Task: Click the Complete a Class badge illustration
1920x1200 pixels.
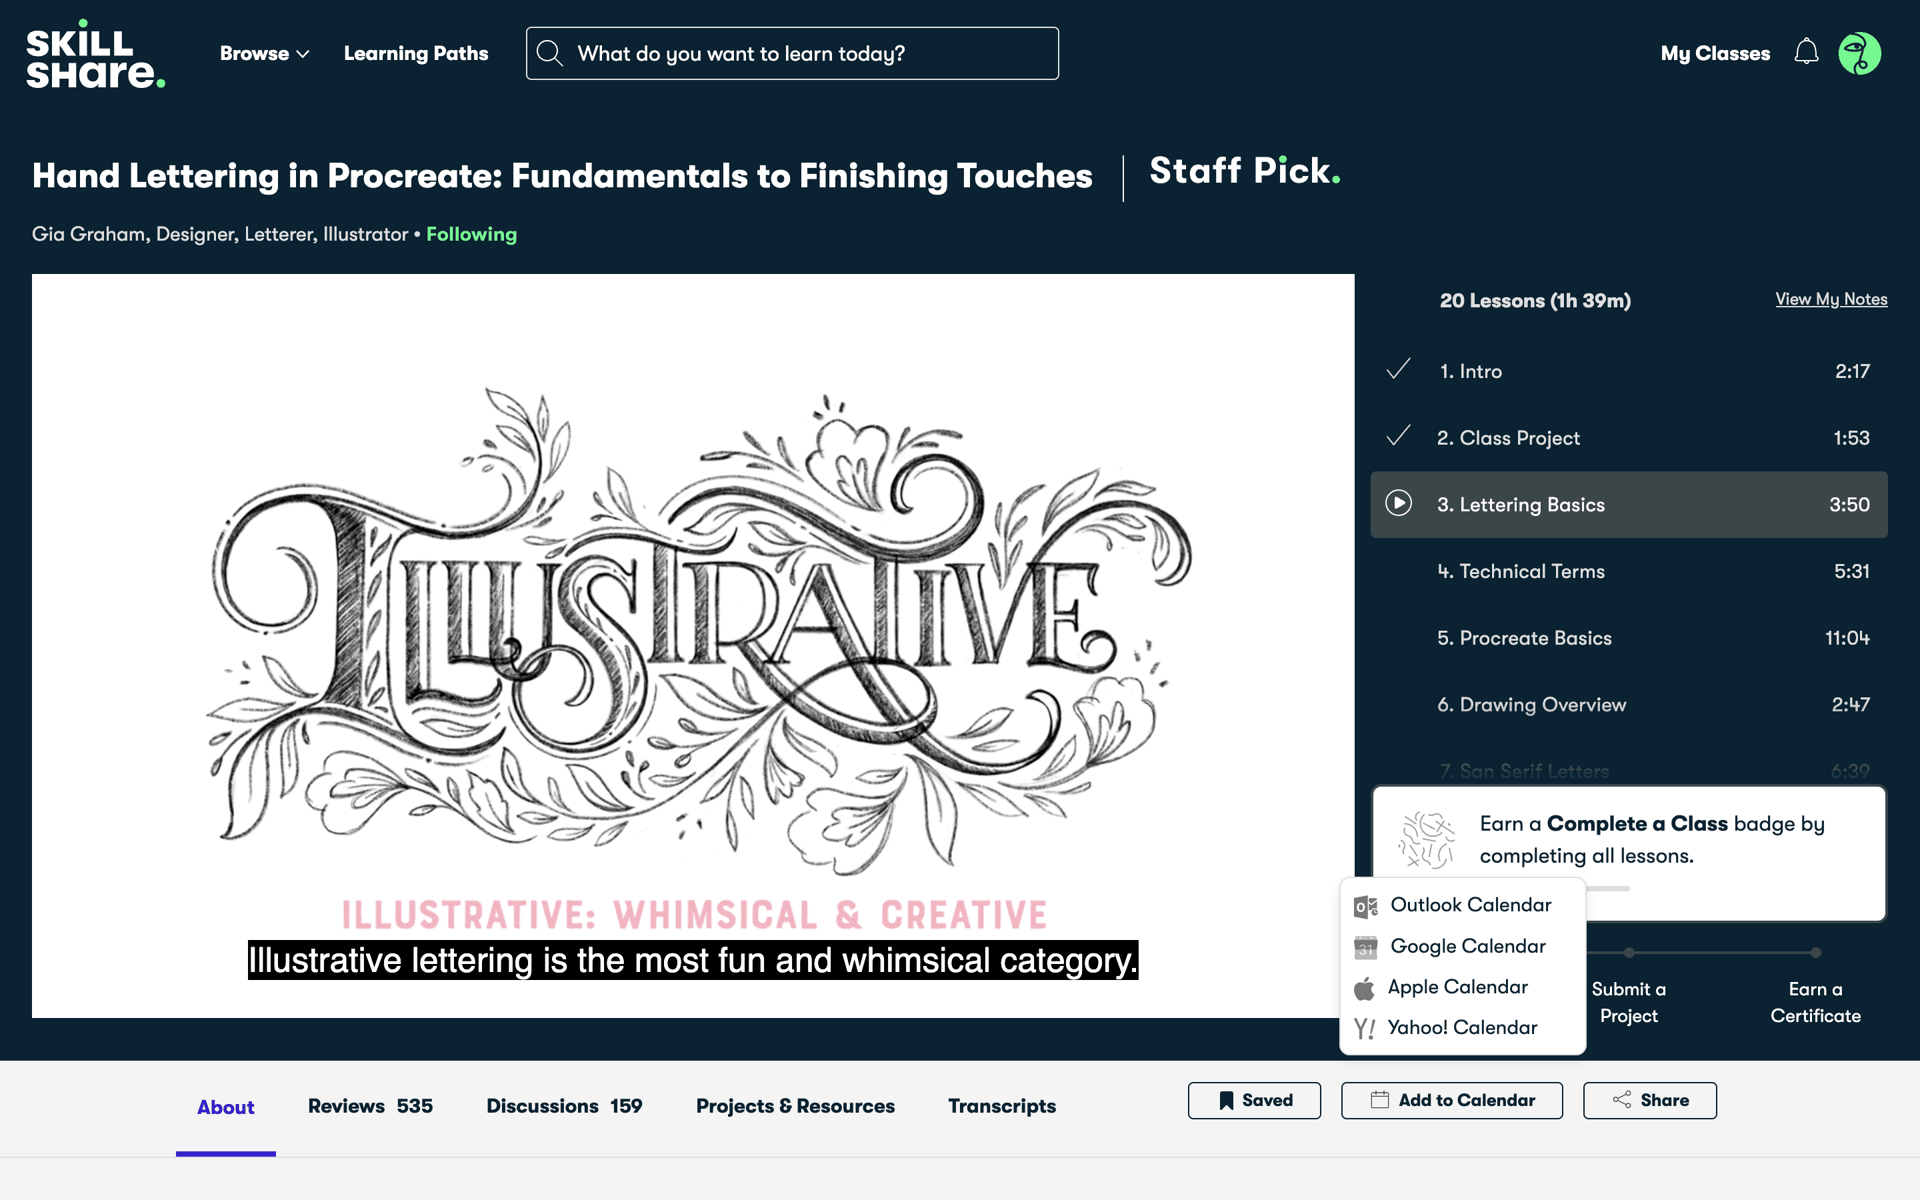Action: tap(1426, 840)
